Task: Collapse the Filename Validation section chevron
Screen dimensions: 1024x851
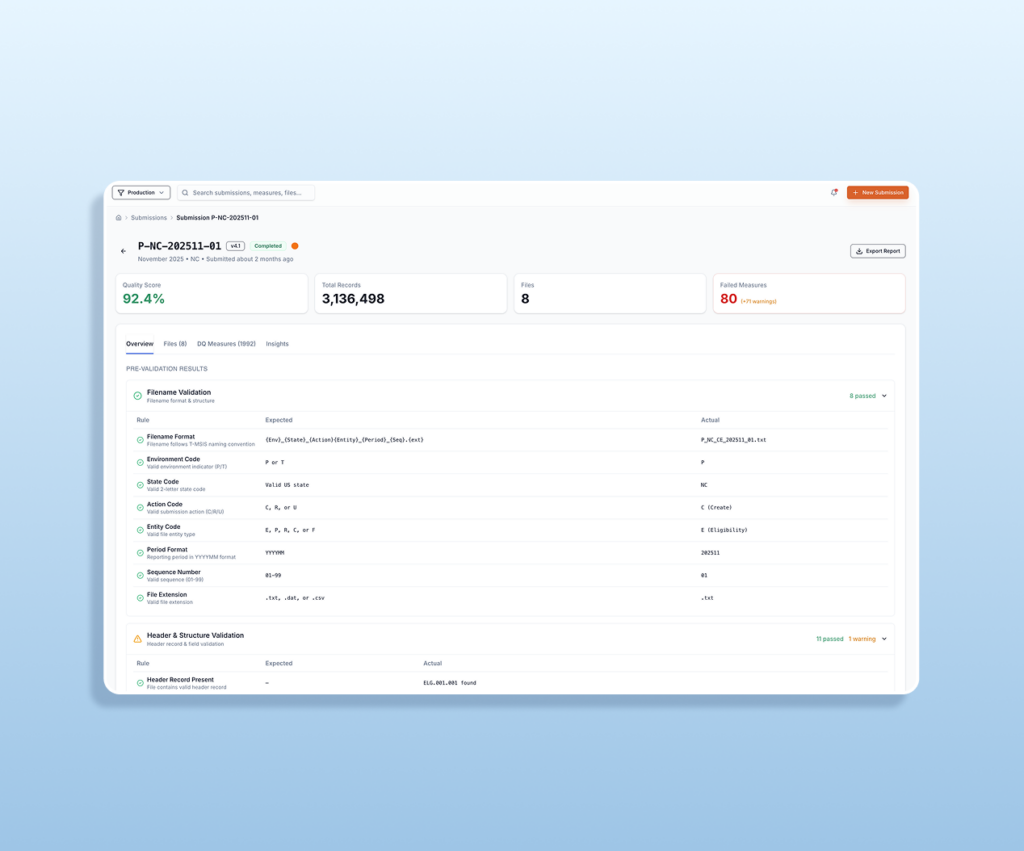Action: [884, 396]
